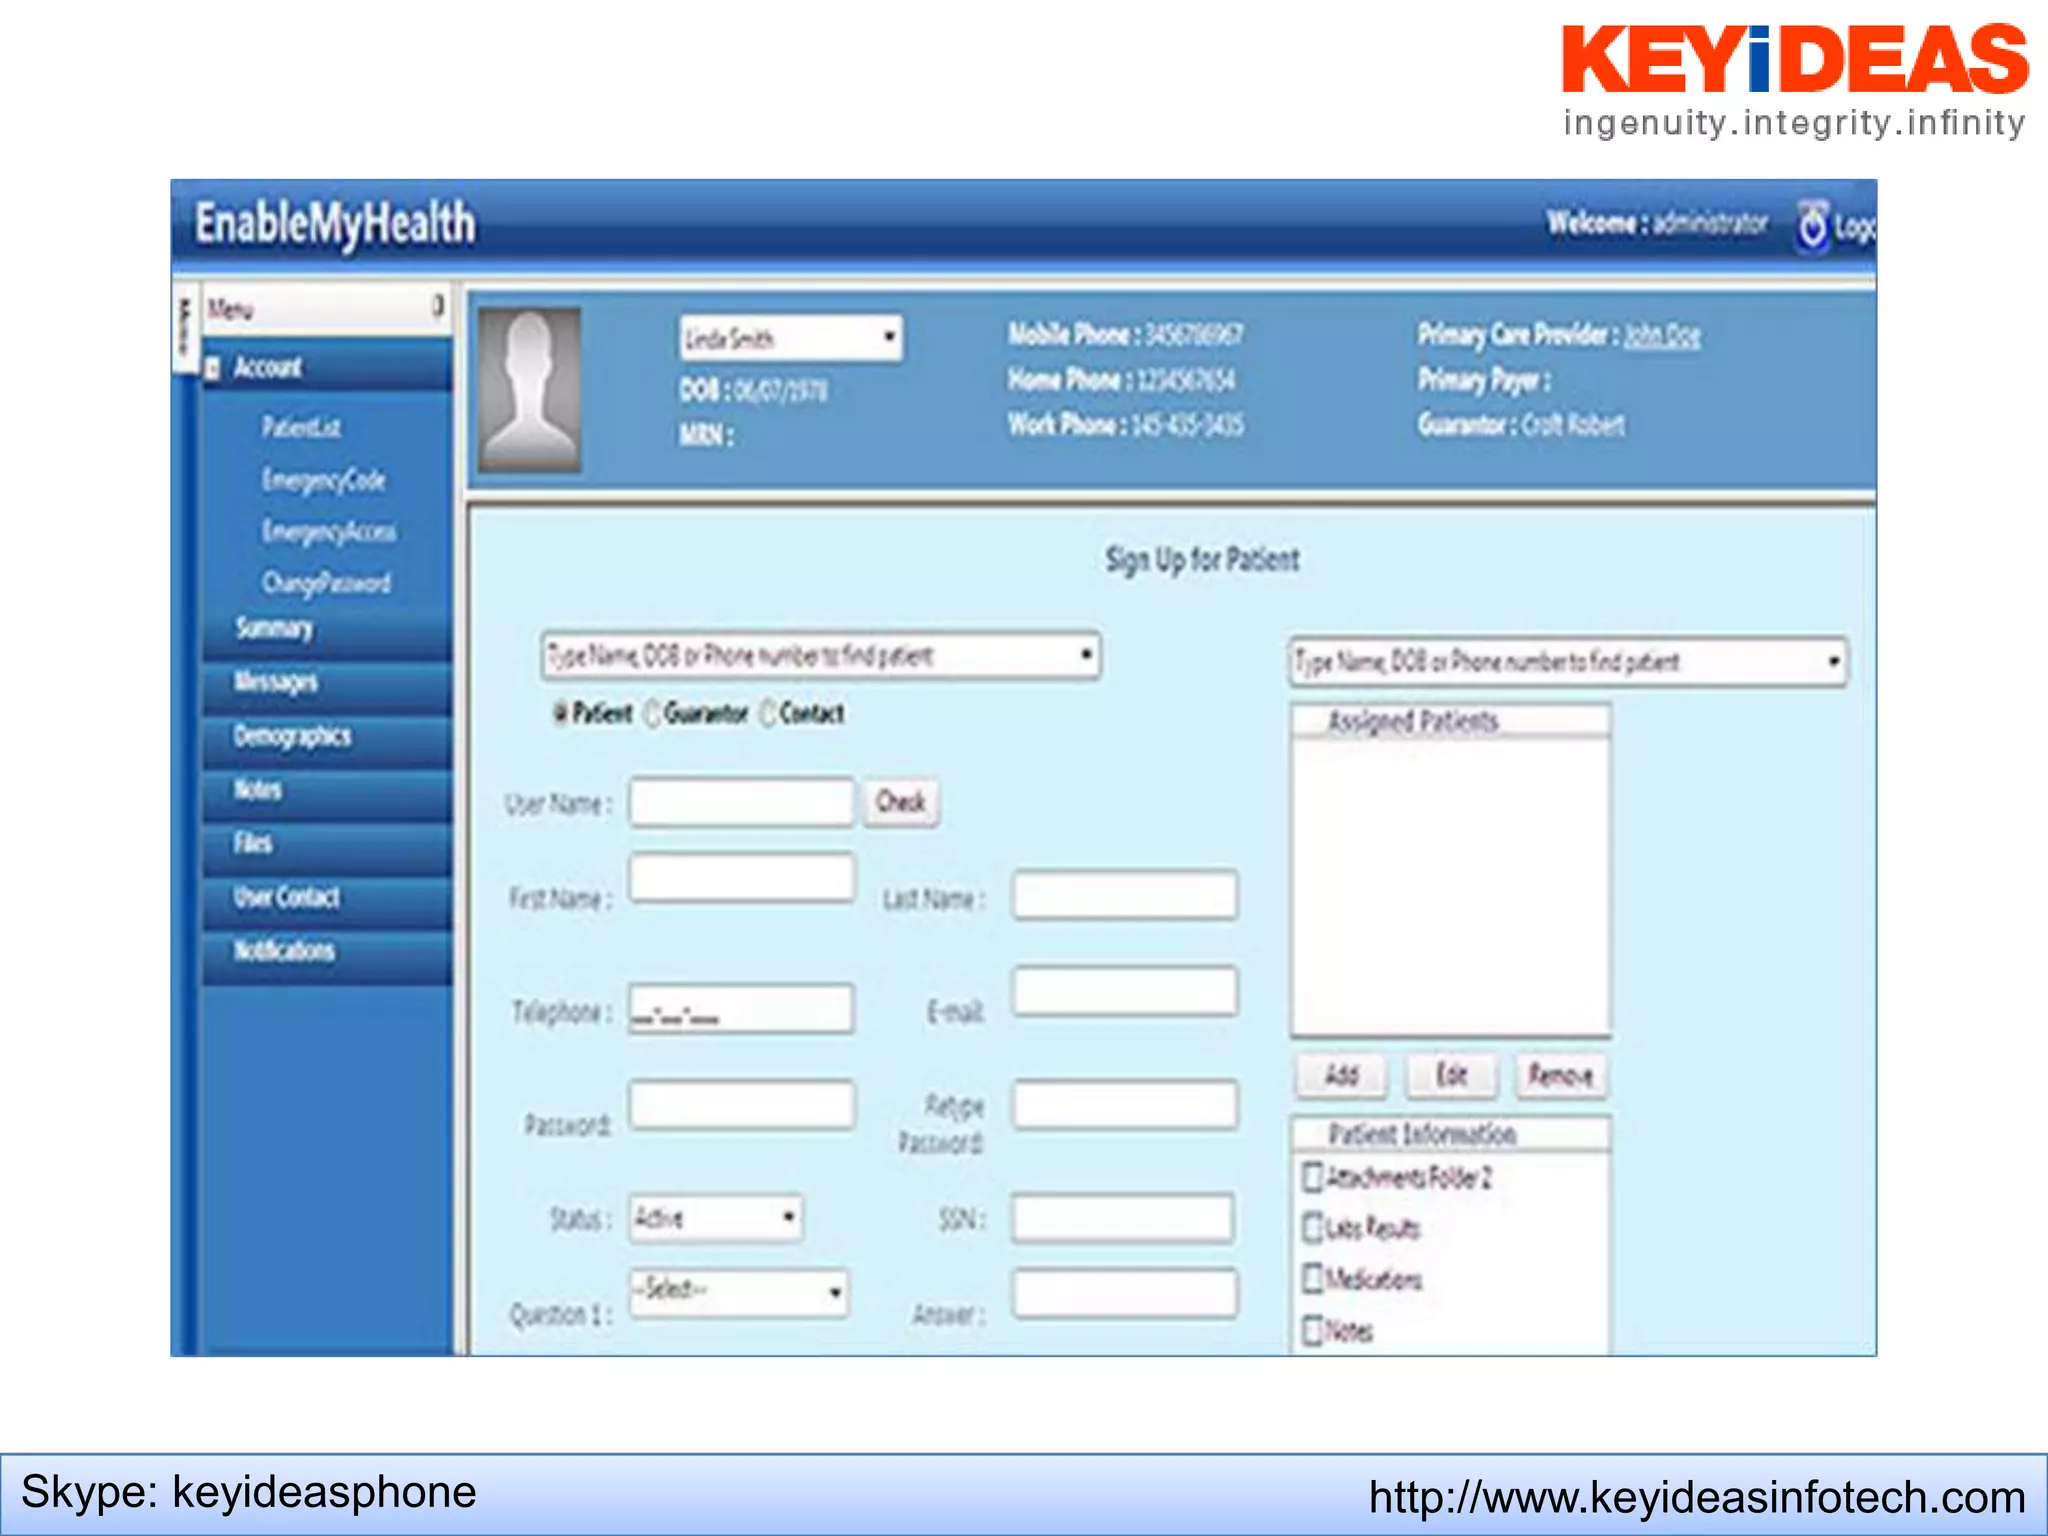2048x1536 pixels.
Task: Open PatientList in the sidebar
Action: pos(301,428)
